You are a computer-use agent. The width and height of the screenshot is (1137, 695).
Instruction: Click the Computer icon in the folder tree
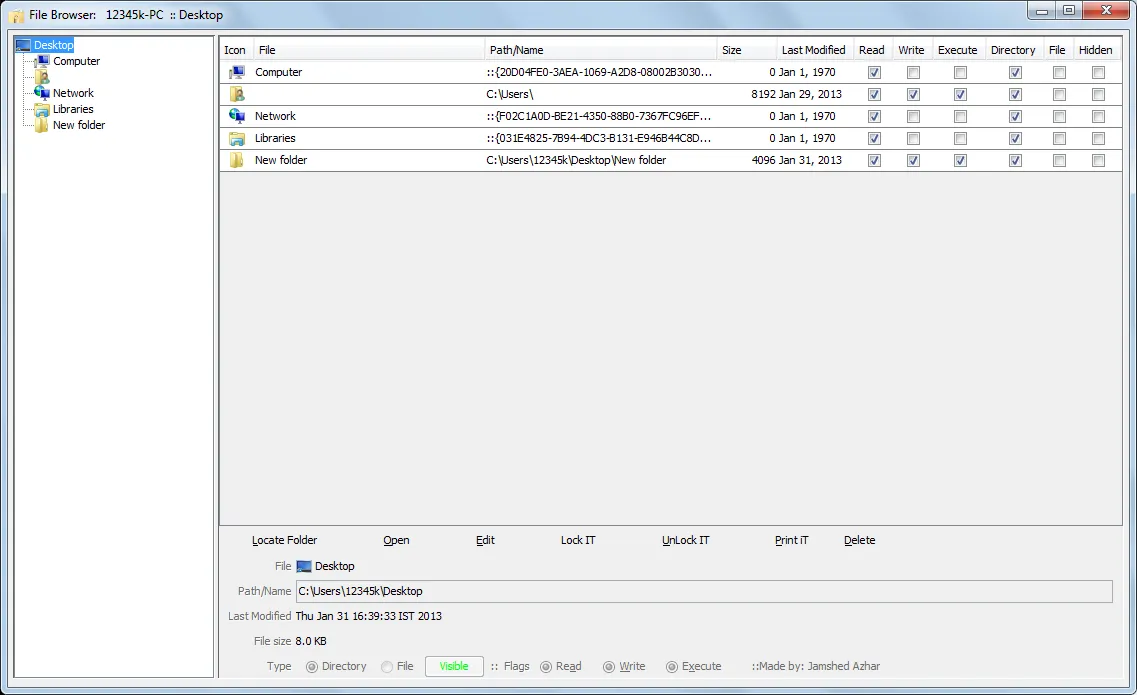(x=42, y=61)
